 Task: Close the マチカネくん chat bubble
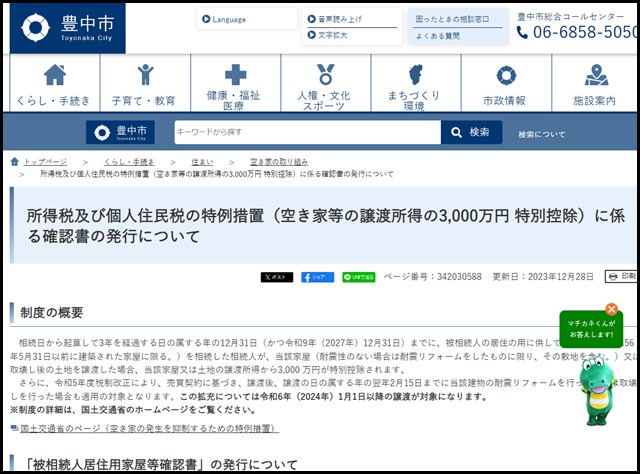click(611, 309)
